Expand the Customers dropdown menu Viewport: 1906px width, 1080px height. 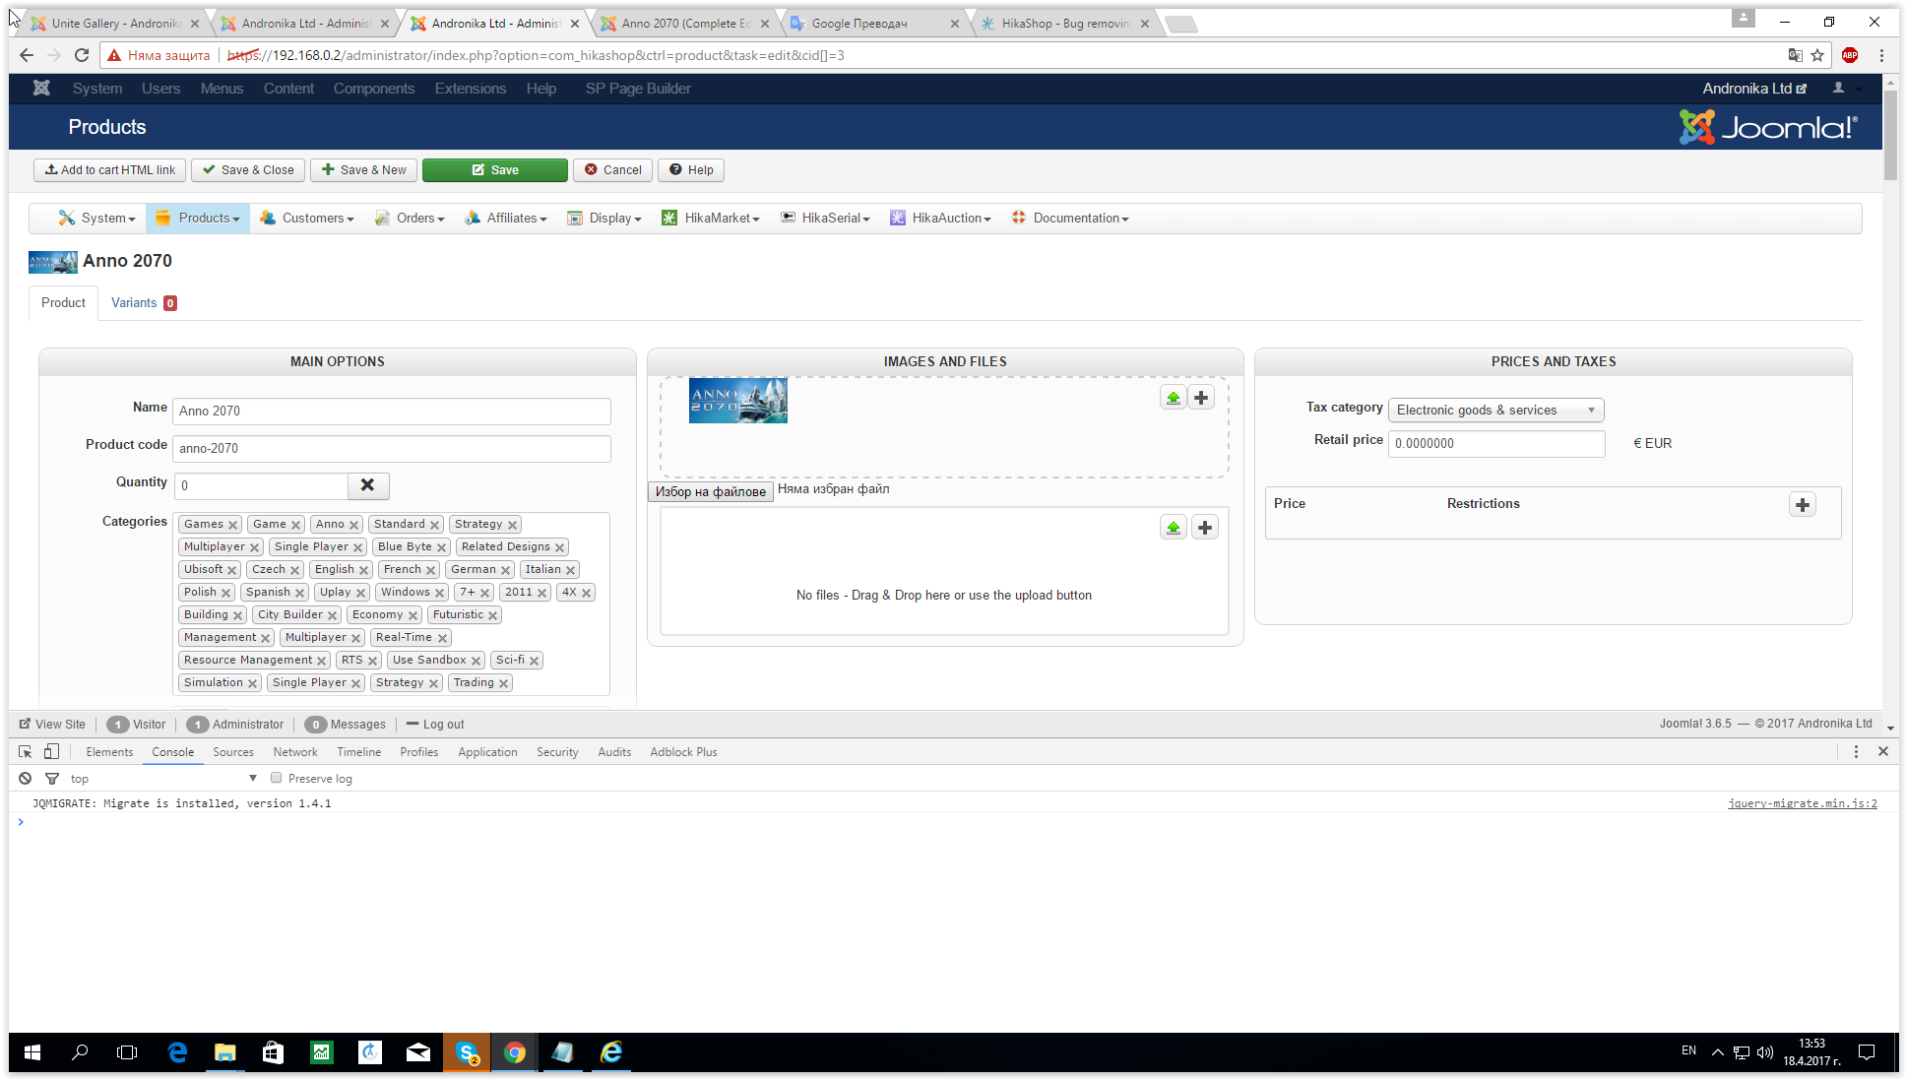coord(307,218)
